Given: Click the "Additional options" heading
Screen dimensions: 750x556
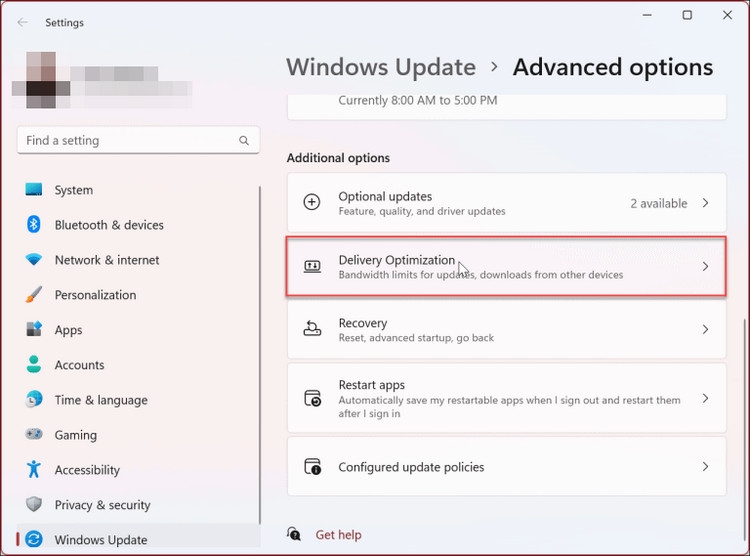Looking at the screenshot, I should [338, 158].
